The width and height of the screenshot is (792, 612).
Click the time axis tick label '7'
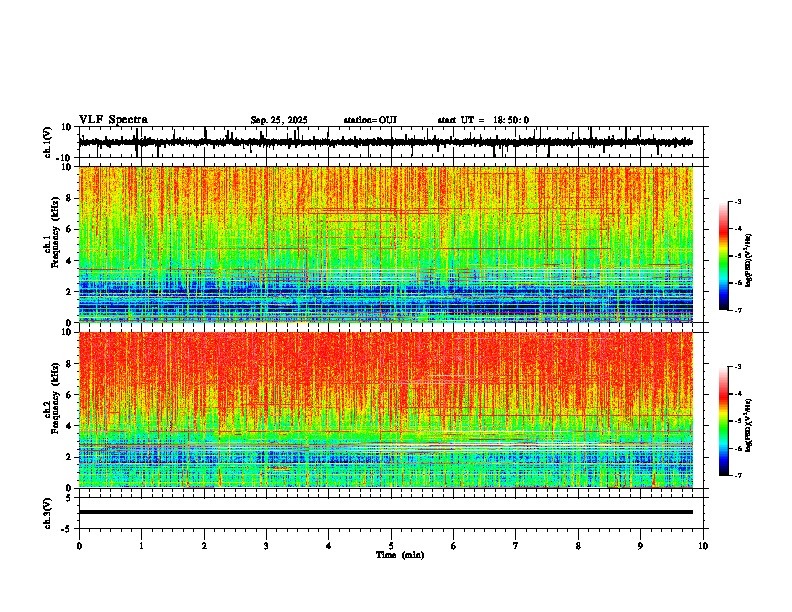[516, 546]
